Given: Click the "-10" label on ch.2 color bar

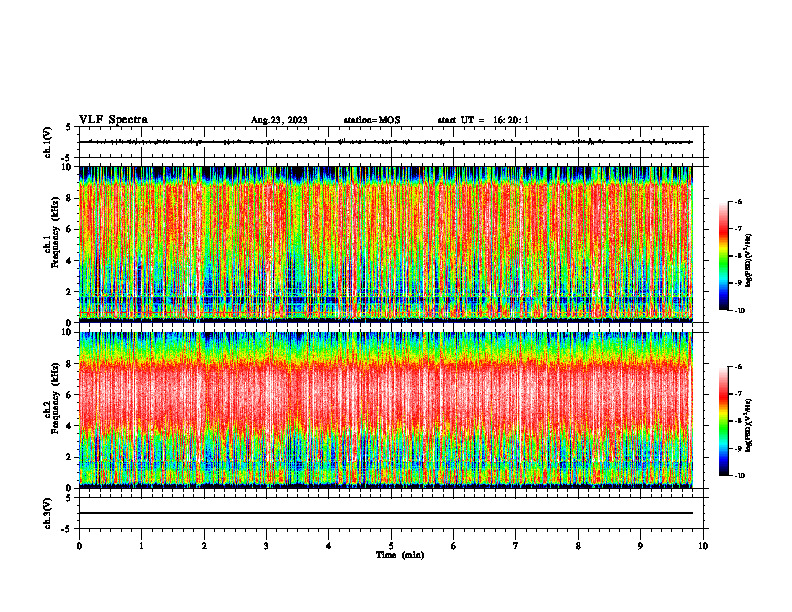Looking at the screenshot, I should pyautogui.click(x=740, y=475).
